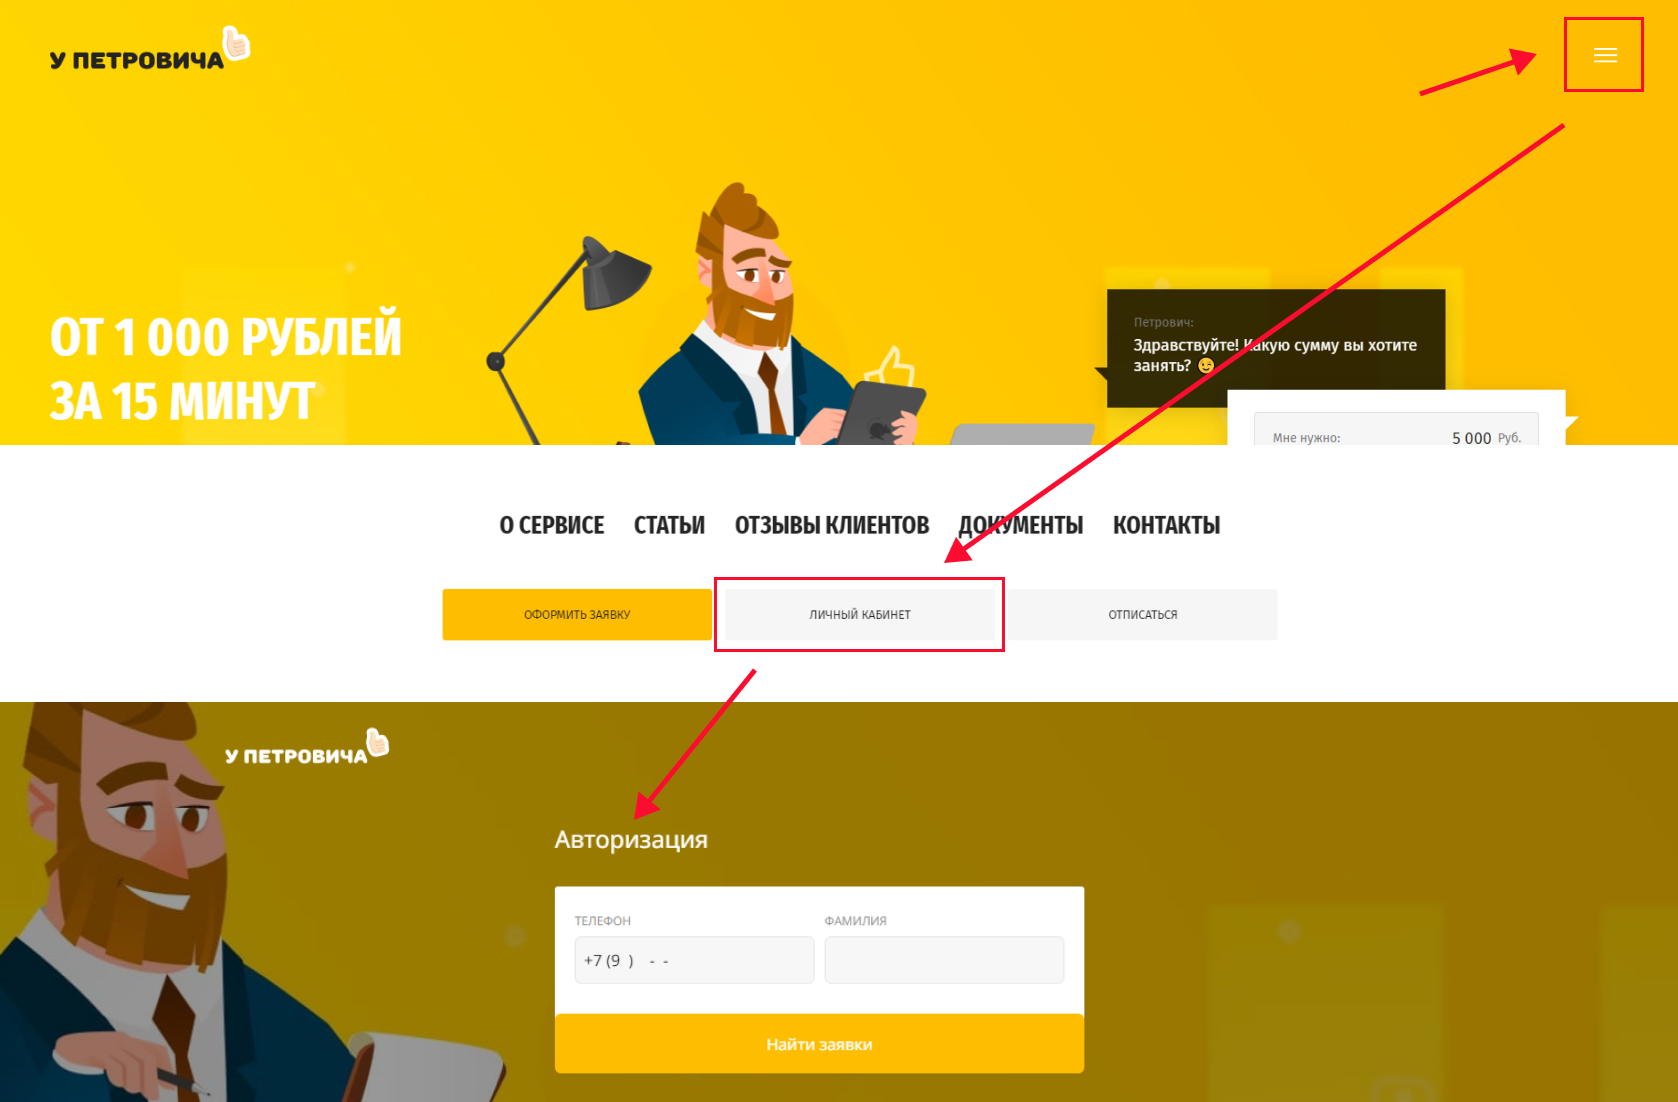
Task: Click the Отписаться button
Action: coord(1143,614)
